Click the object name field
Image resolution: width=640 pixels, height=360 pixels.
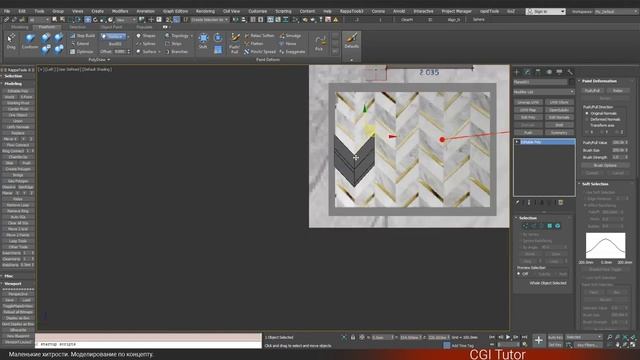(540, 82)
